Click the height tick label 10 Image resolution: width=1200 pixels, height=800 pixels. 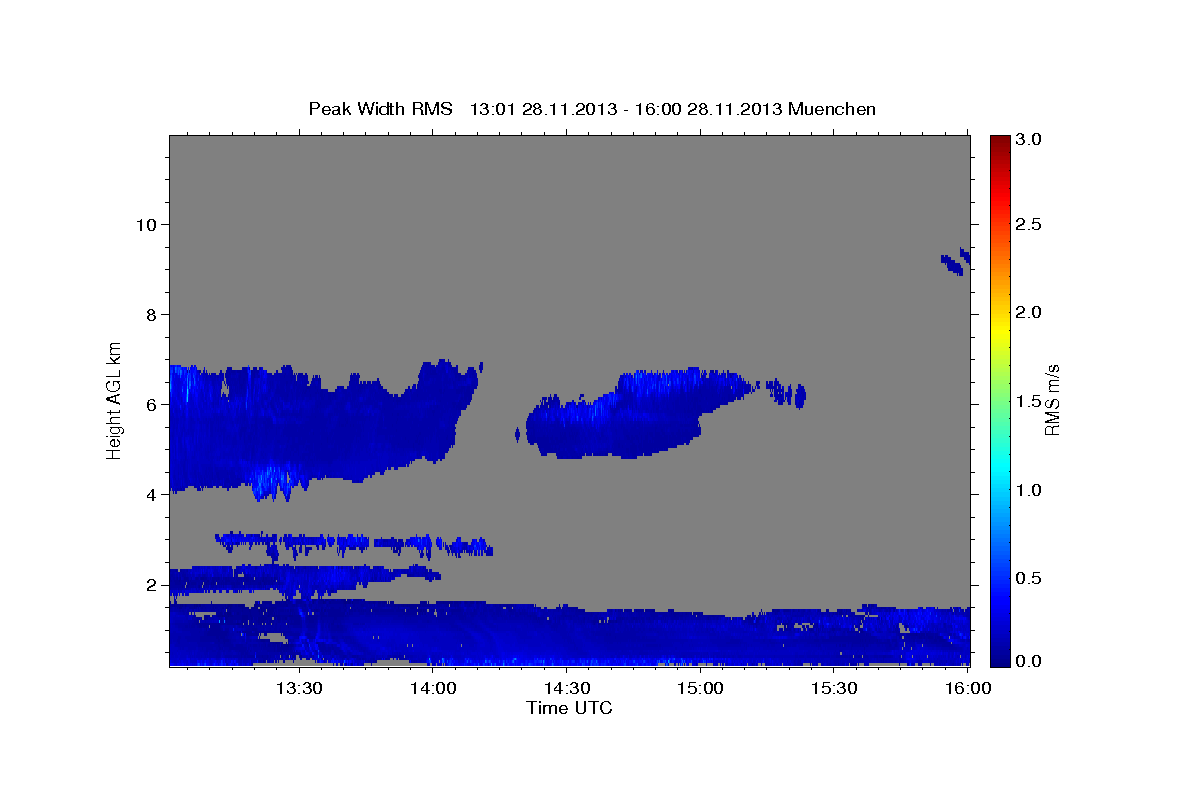point(147,224)
